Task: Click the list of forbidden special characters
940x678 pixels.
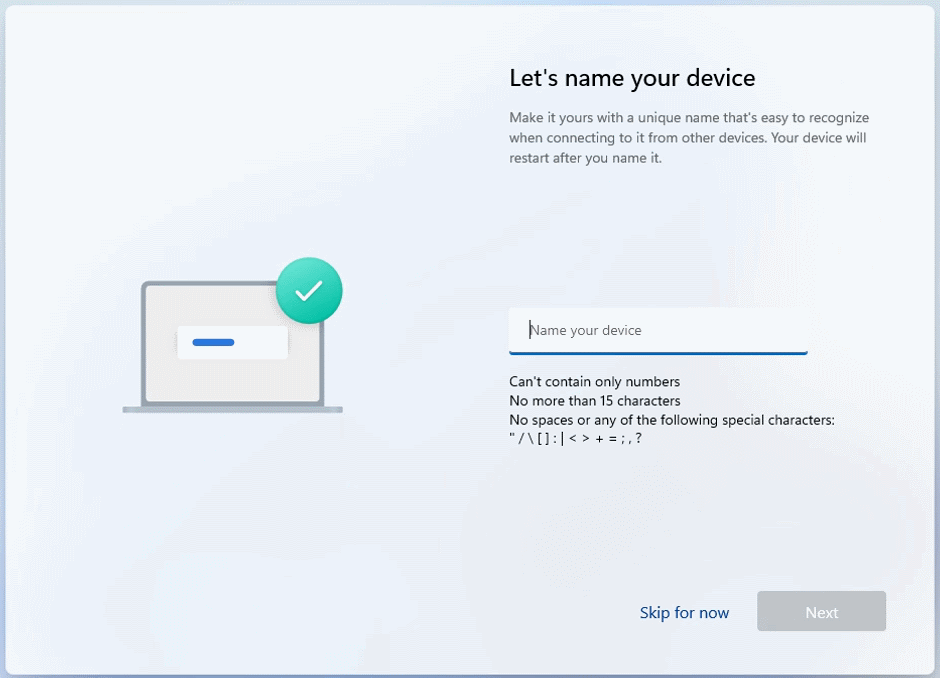Action: click(575, 438)
